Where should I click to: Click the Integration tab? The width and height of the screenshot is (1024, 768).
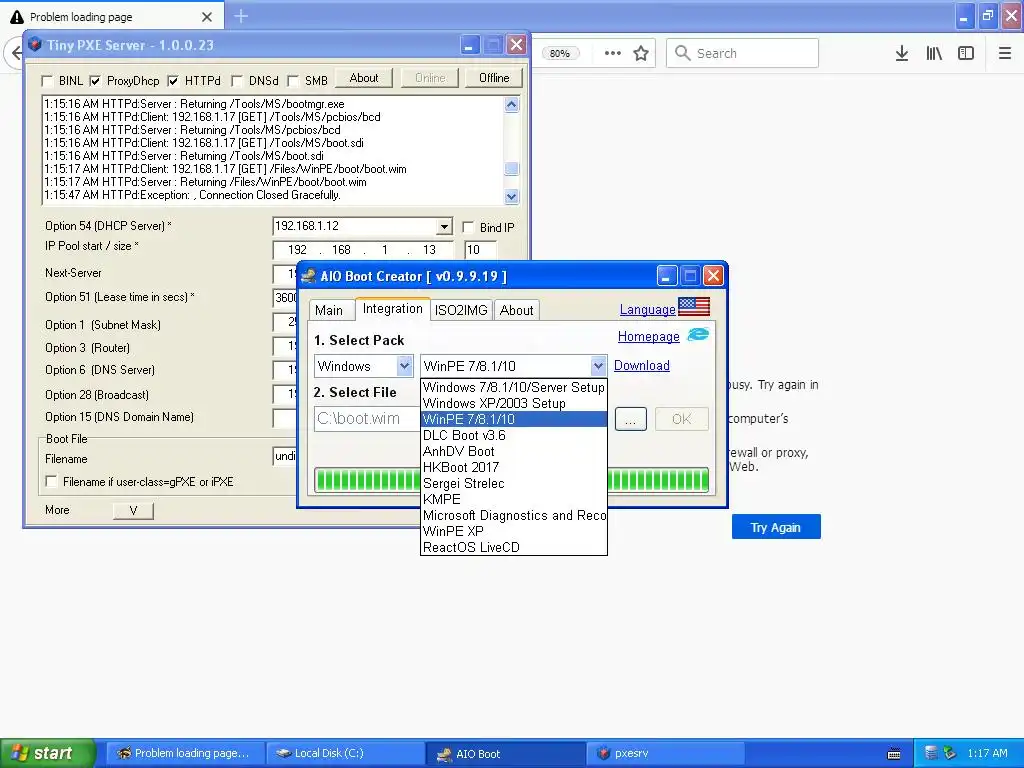point(392,309)
